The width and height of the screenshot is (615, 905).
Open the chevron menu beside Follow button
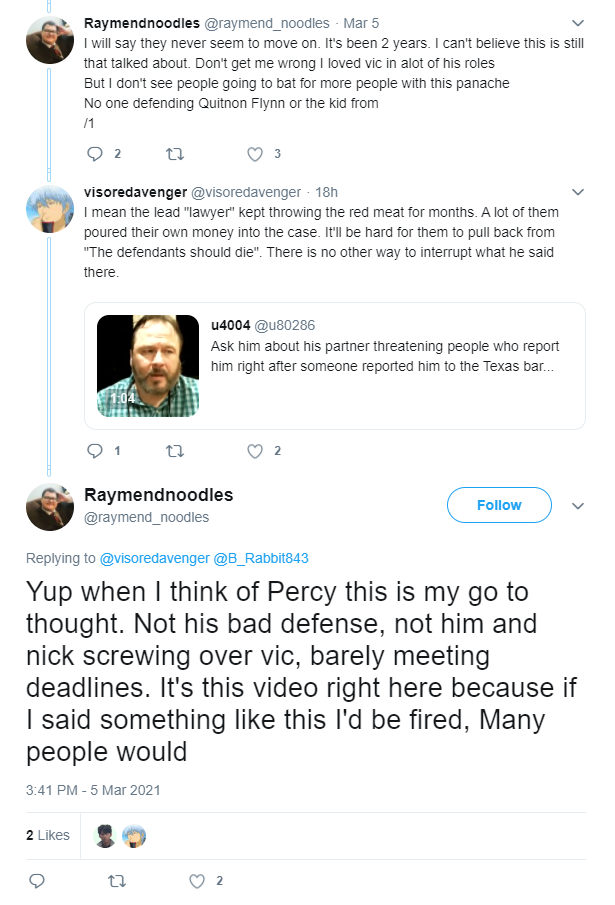click(578, 506)
